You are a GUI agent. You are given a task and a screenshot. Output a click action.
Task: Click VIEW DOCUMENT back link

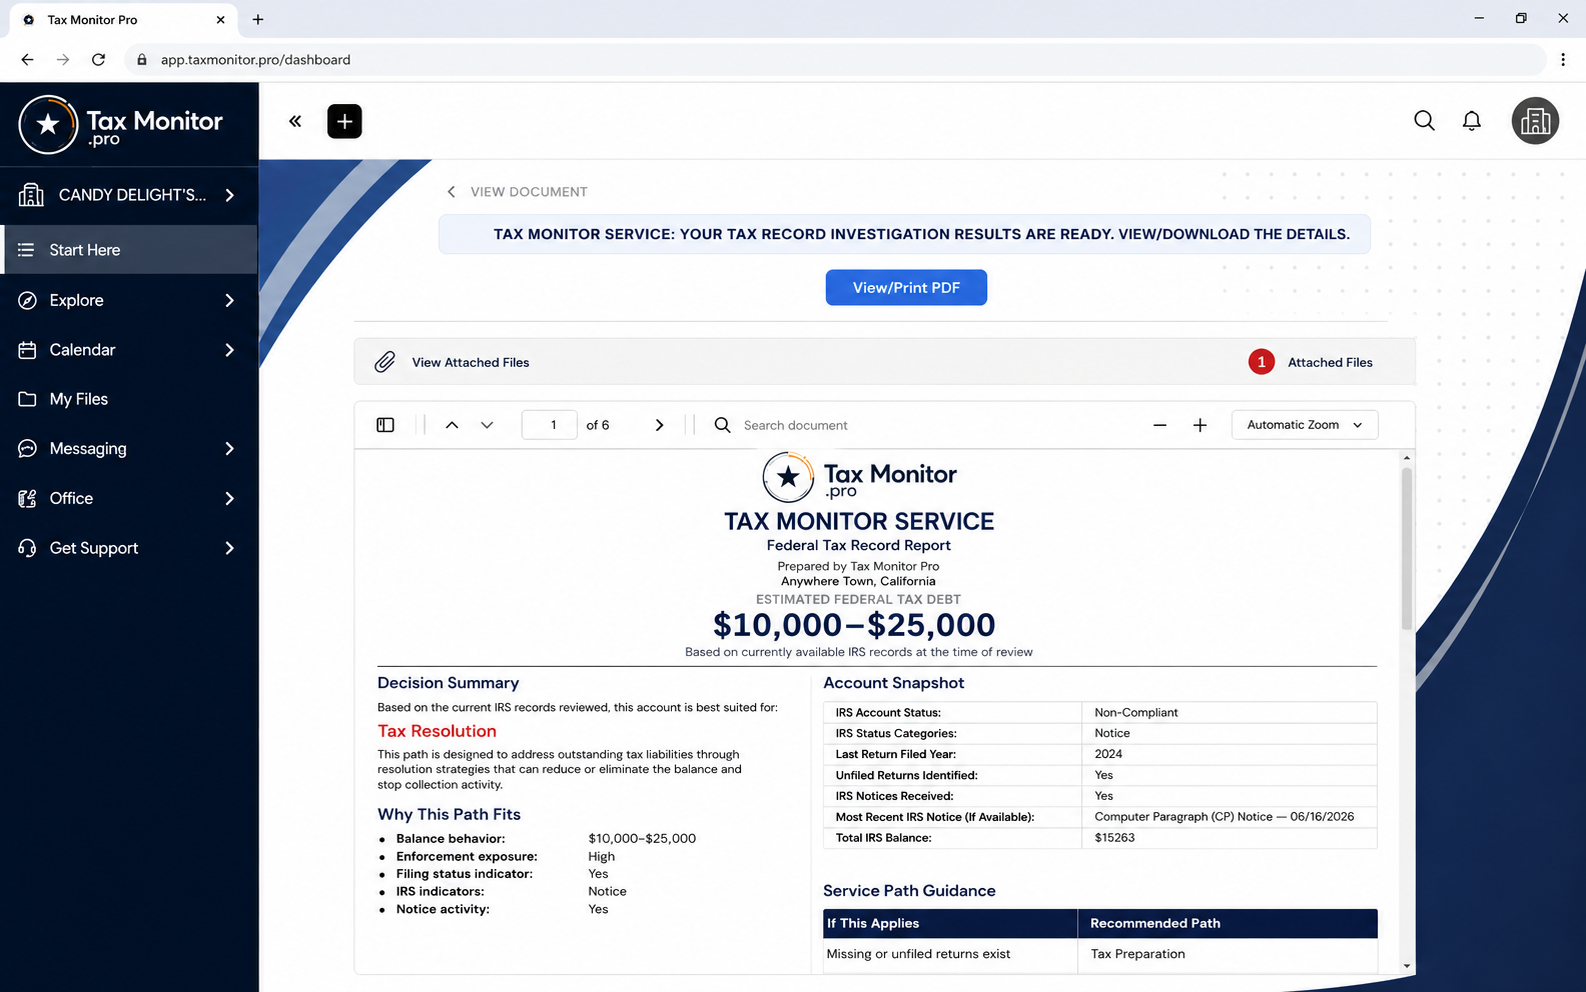(x=529, y=192)
